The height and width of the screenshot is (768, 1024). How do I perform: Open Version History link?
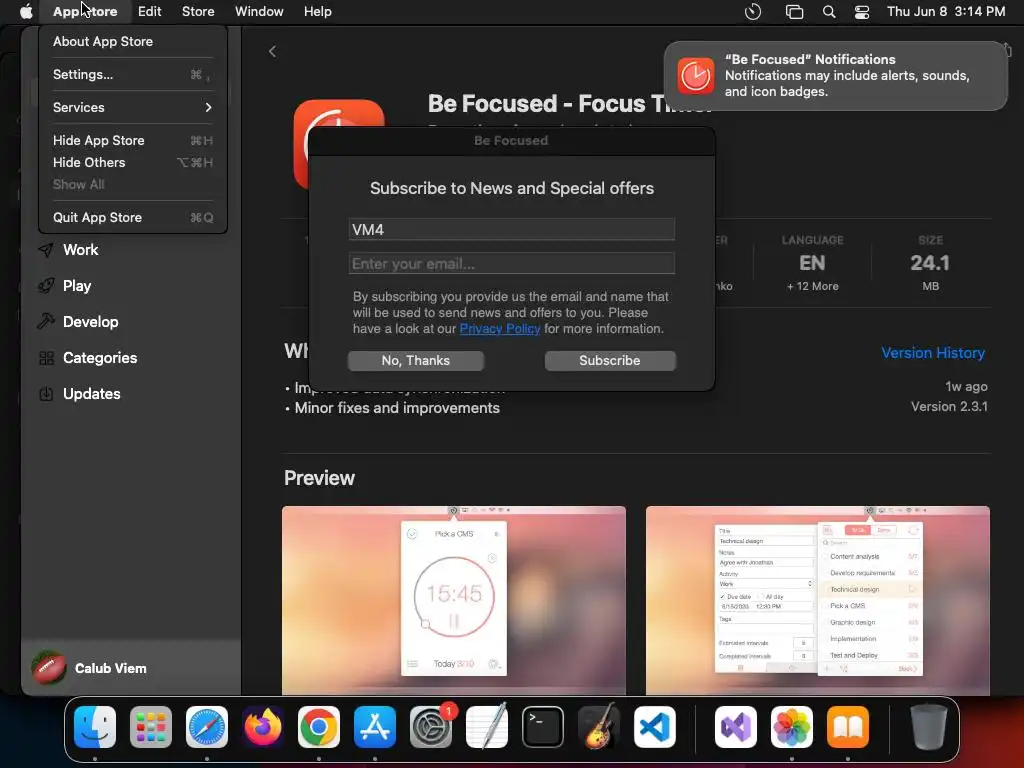click(x=933, y=353)
